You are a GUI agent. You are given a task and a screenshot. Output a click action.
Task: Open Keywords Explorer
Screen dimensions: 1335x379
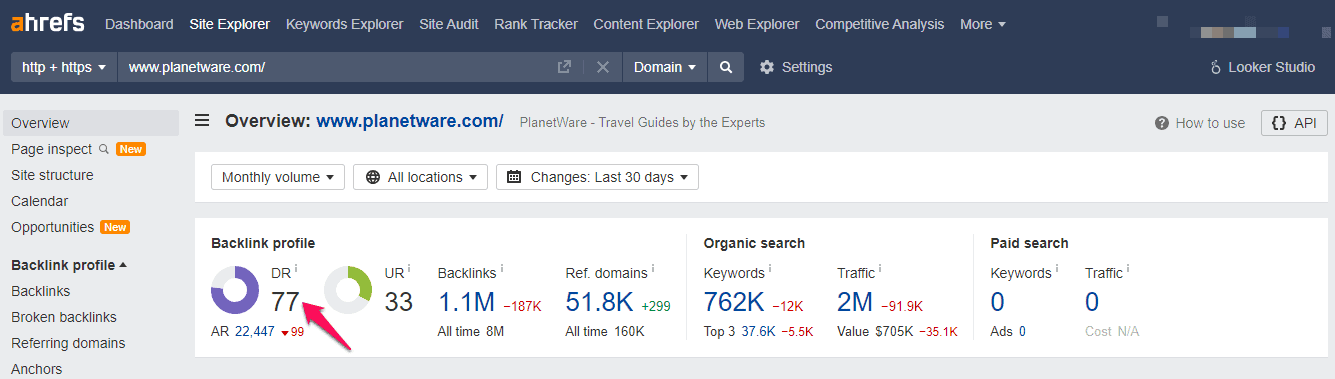click(345, 24)
